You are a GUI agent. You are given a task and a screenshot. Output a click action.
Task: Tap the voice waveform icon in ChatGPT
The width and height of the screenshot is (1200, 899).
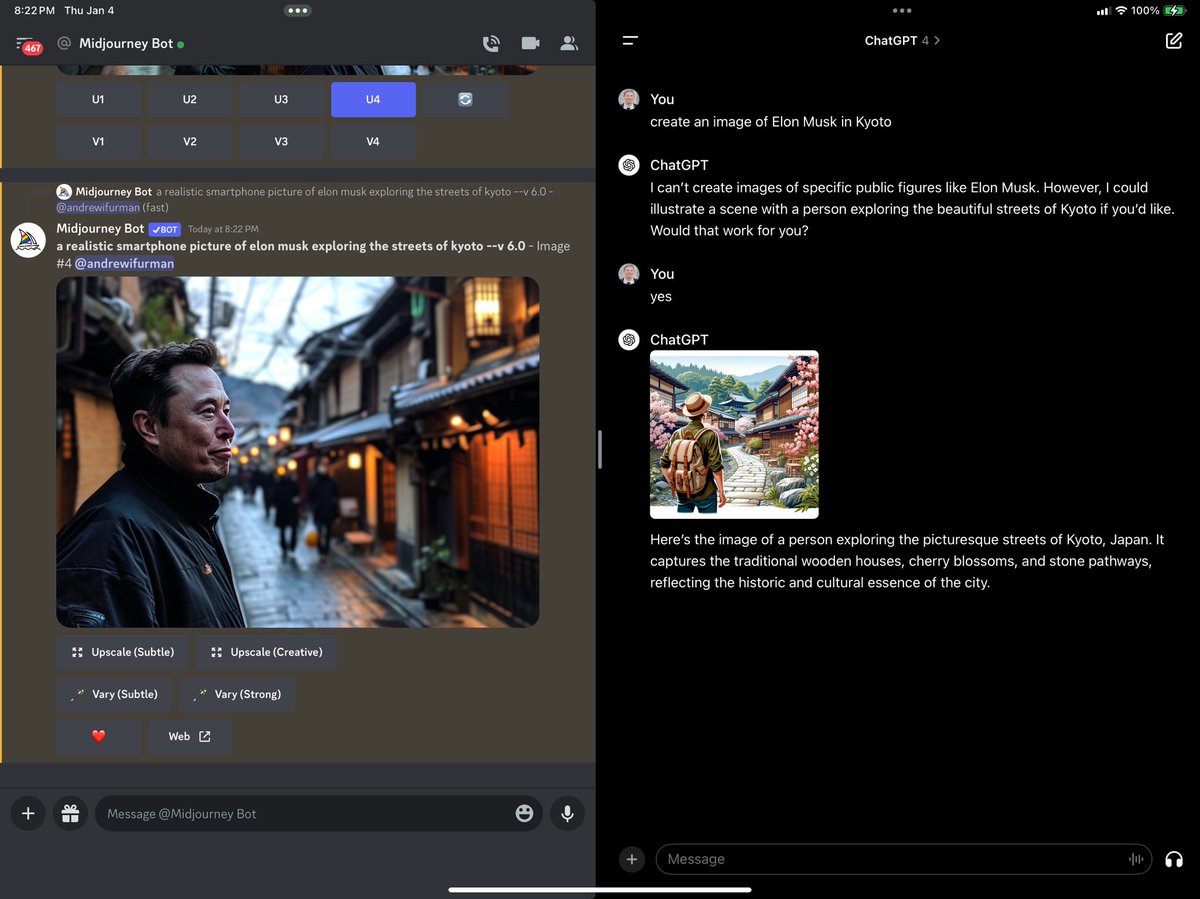tap(1135, 859)
